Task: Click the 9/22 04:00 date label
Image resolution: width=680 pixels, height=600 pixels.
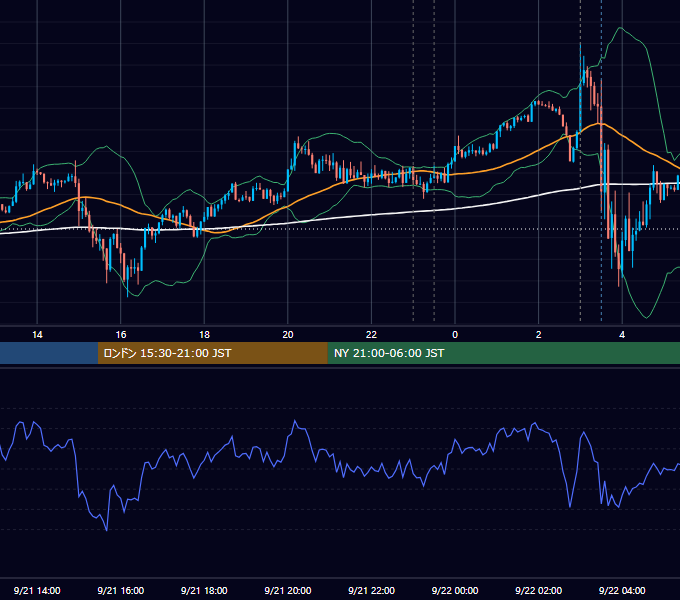Action: (x=622, y=590)
